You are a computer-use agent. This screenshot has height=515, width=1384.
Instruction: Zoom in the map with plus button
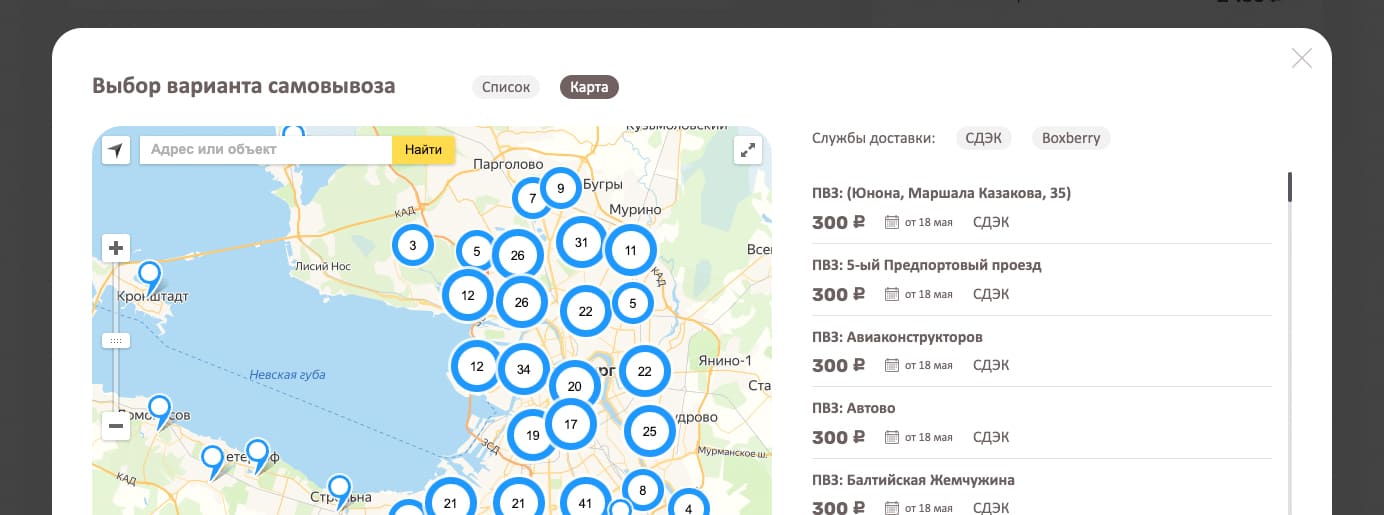tap(117, 248)
